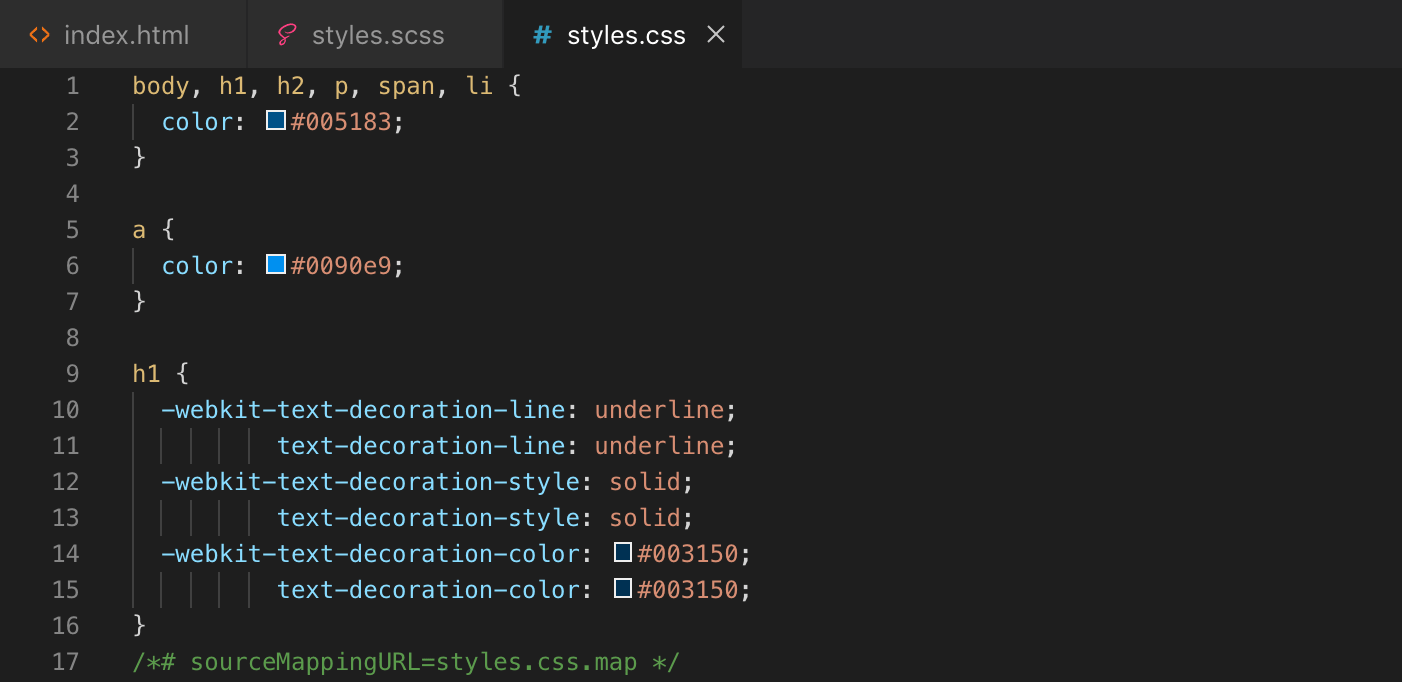Screen dimensions: 1402x682
Task: Click the HTML file icon on index.html tab
Action: tap(40, 35)
